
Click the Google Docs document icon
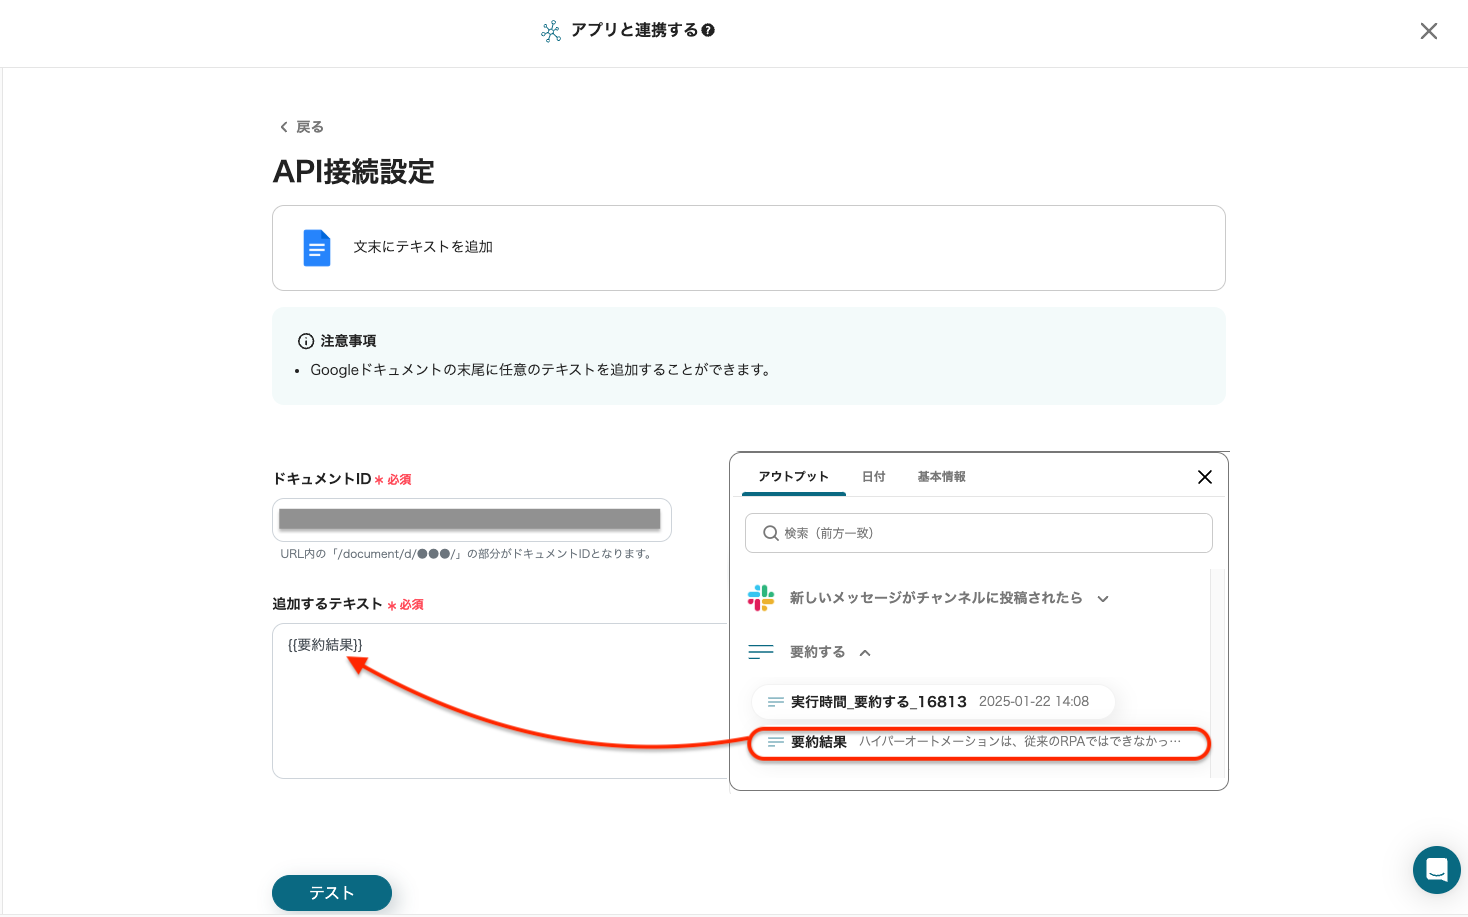316,248
